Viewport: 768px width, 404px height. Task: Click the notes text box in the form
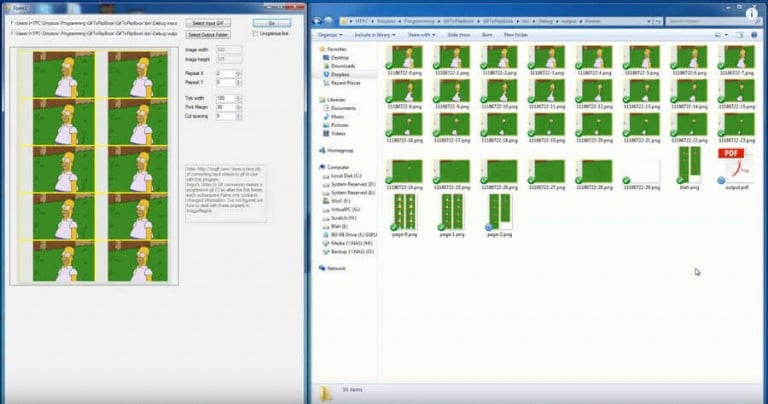click(226, 193)
